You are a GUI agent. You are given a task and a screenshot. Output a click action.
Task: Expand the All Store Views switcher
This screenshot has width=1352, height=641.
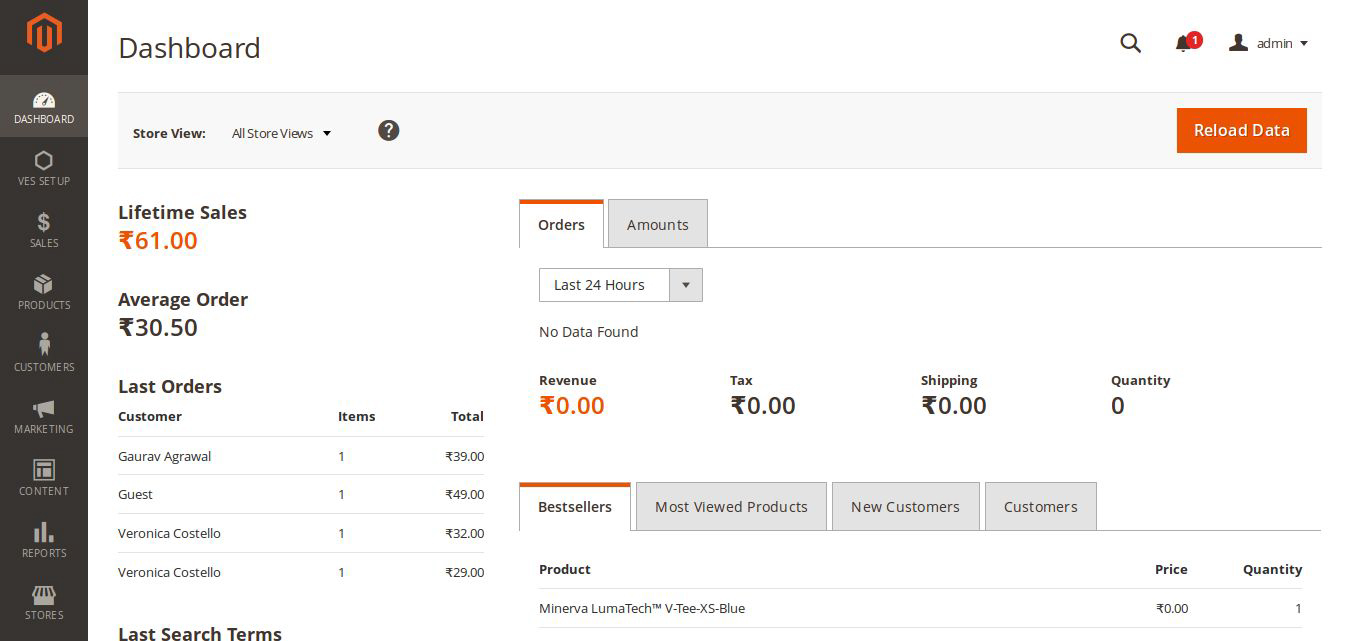pos(281,133)
